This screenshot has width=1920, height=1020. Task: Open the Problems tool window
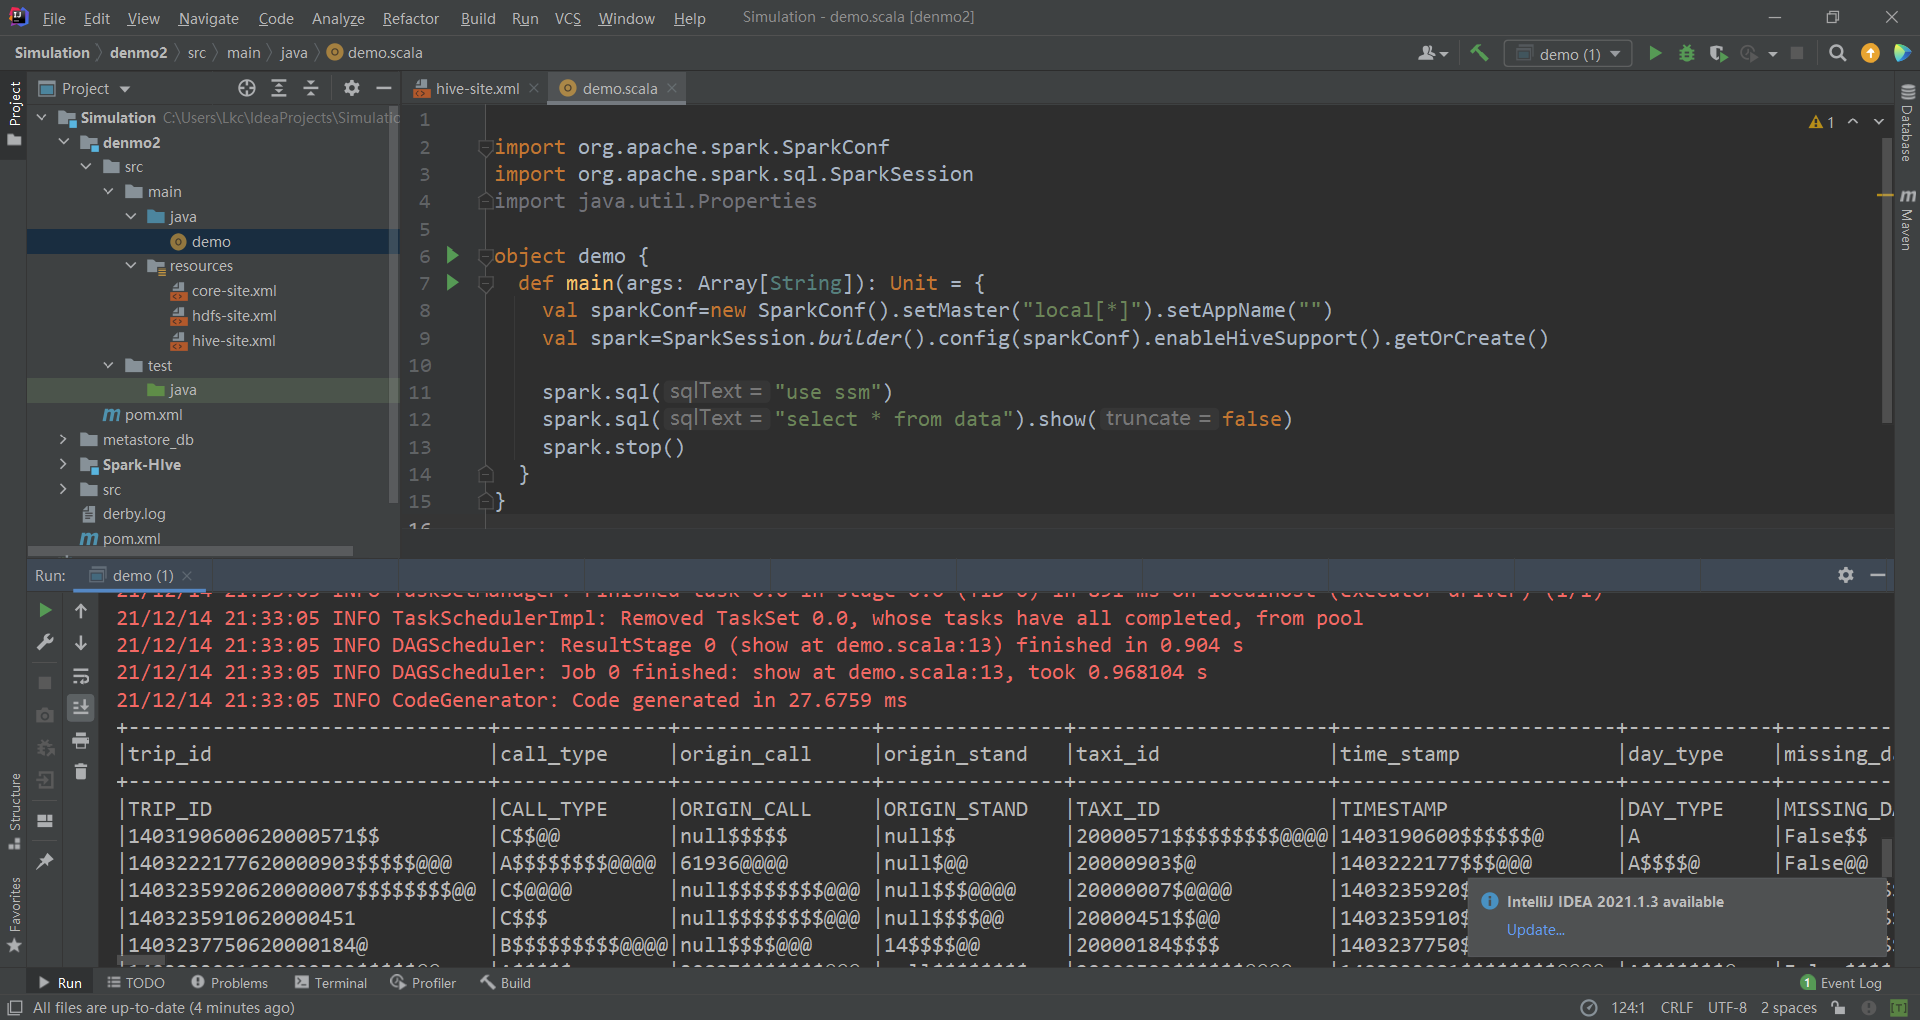[229, 983]
